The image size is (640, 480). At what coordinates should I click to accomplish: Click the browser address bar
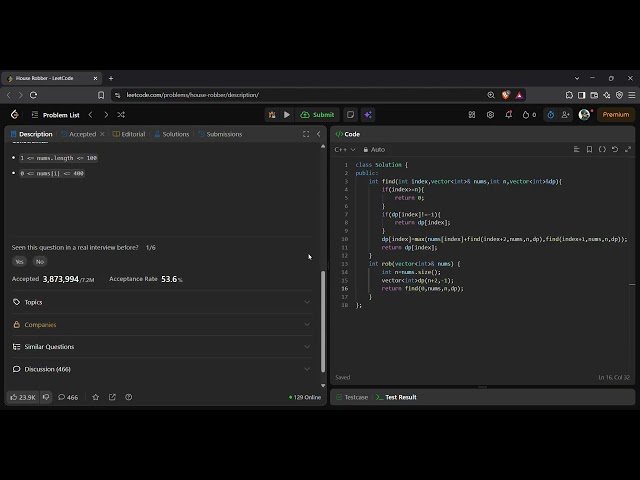coord(302,95)
